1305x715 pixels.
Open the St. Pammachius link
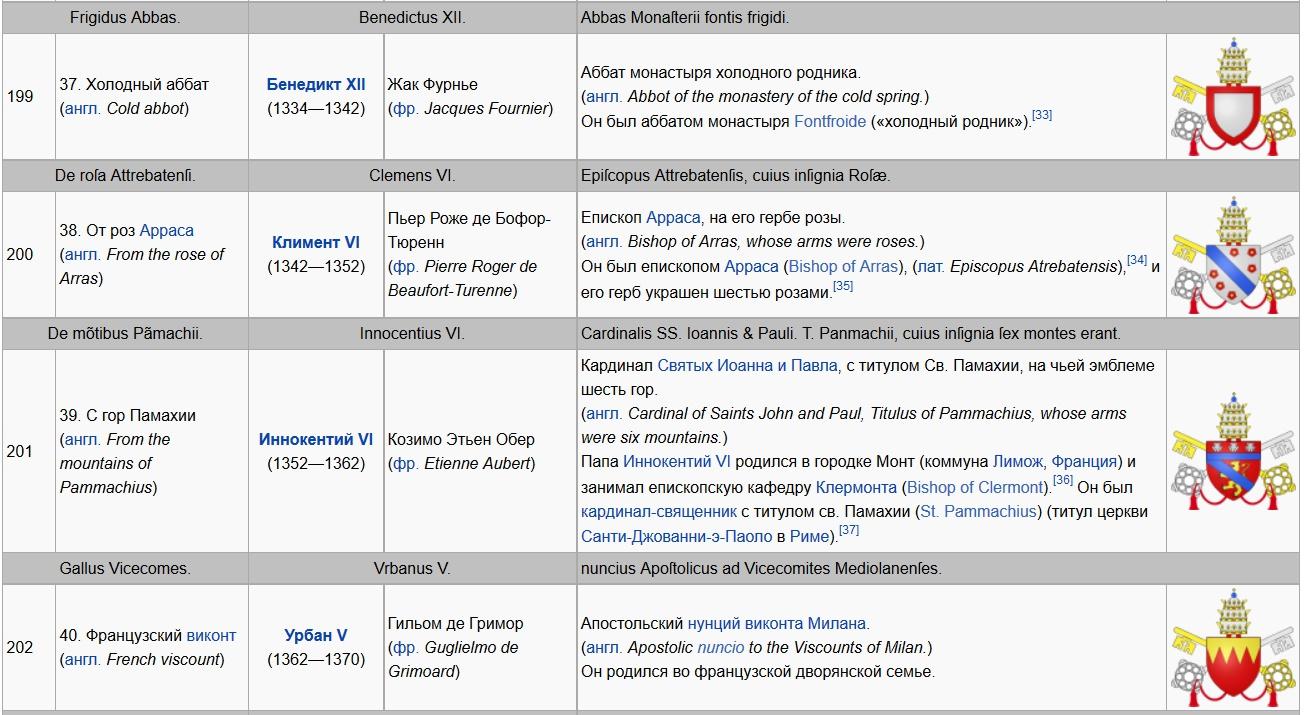point(978,511)
